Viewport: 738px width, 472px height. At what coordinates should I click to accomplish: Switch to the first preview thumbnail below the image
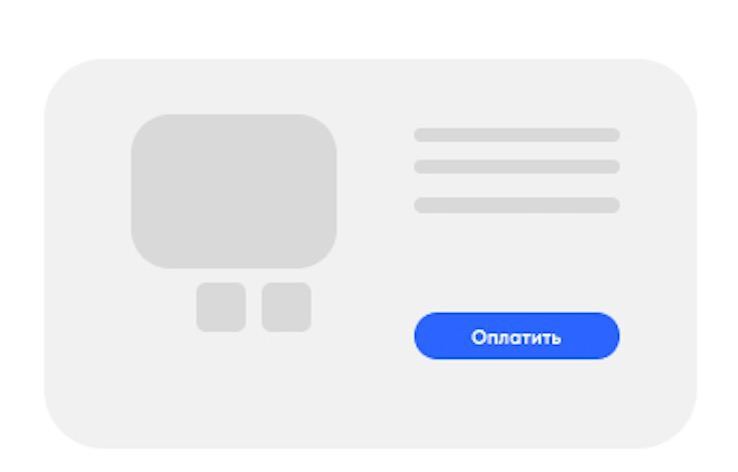click(x=221, y=307)
